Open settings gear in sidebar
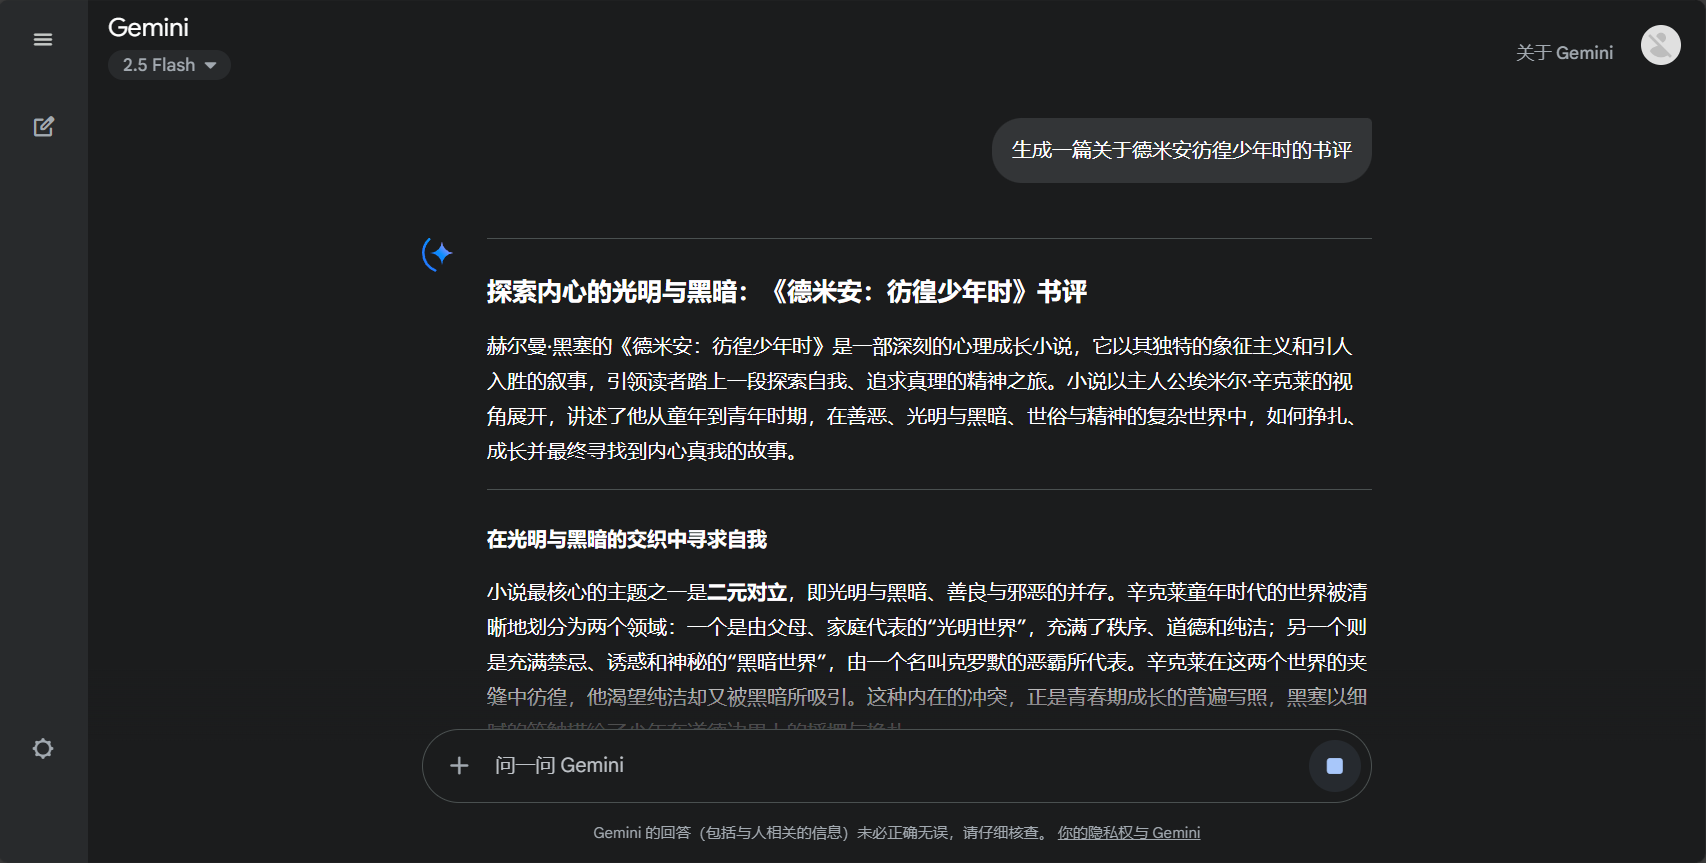Image resolution: width=1706 pixels, height=863 pixels. point(43,748)
